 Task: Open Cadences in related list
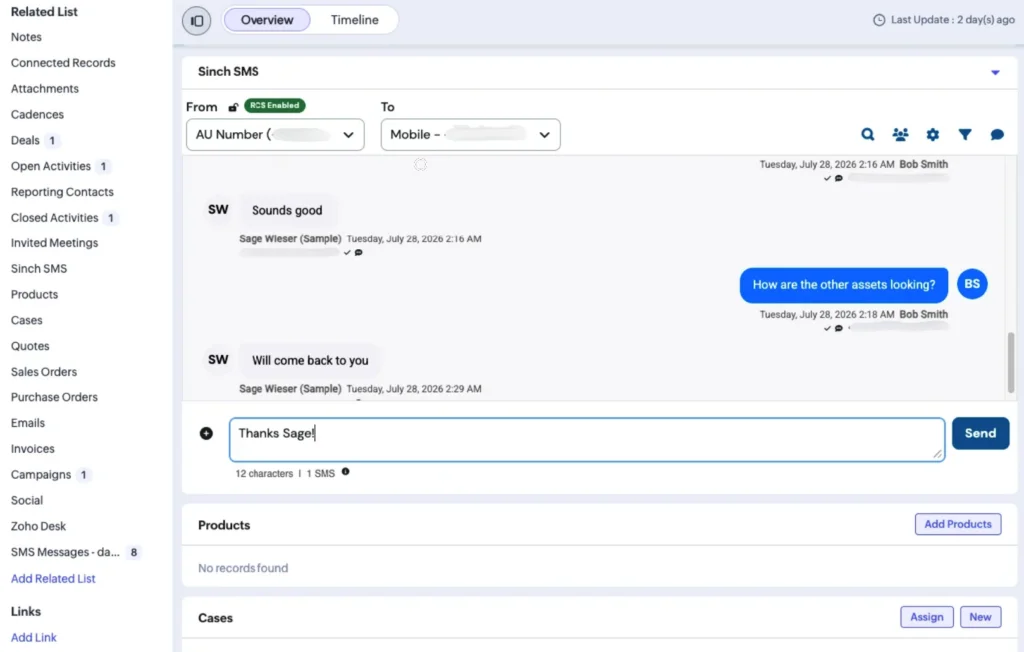coord(37,114)
